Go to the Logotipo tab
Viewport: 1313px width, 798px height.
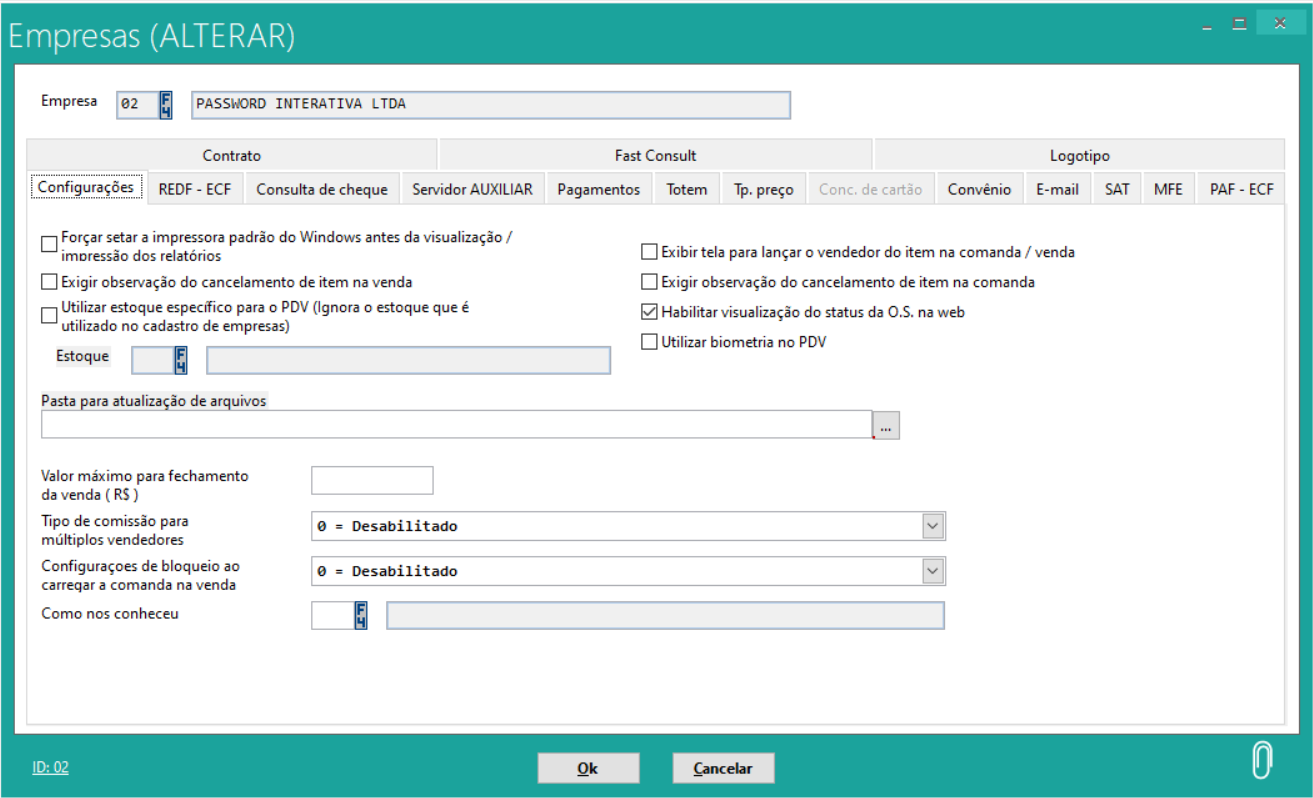1079,155
